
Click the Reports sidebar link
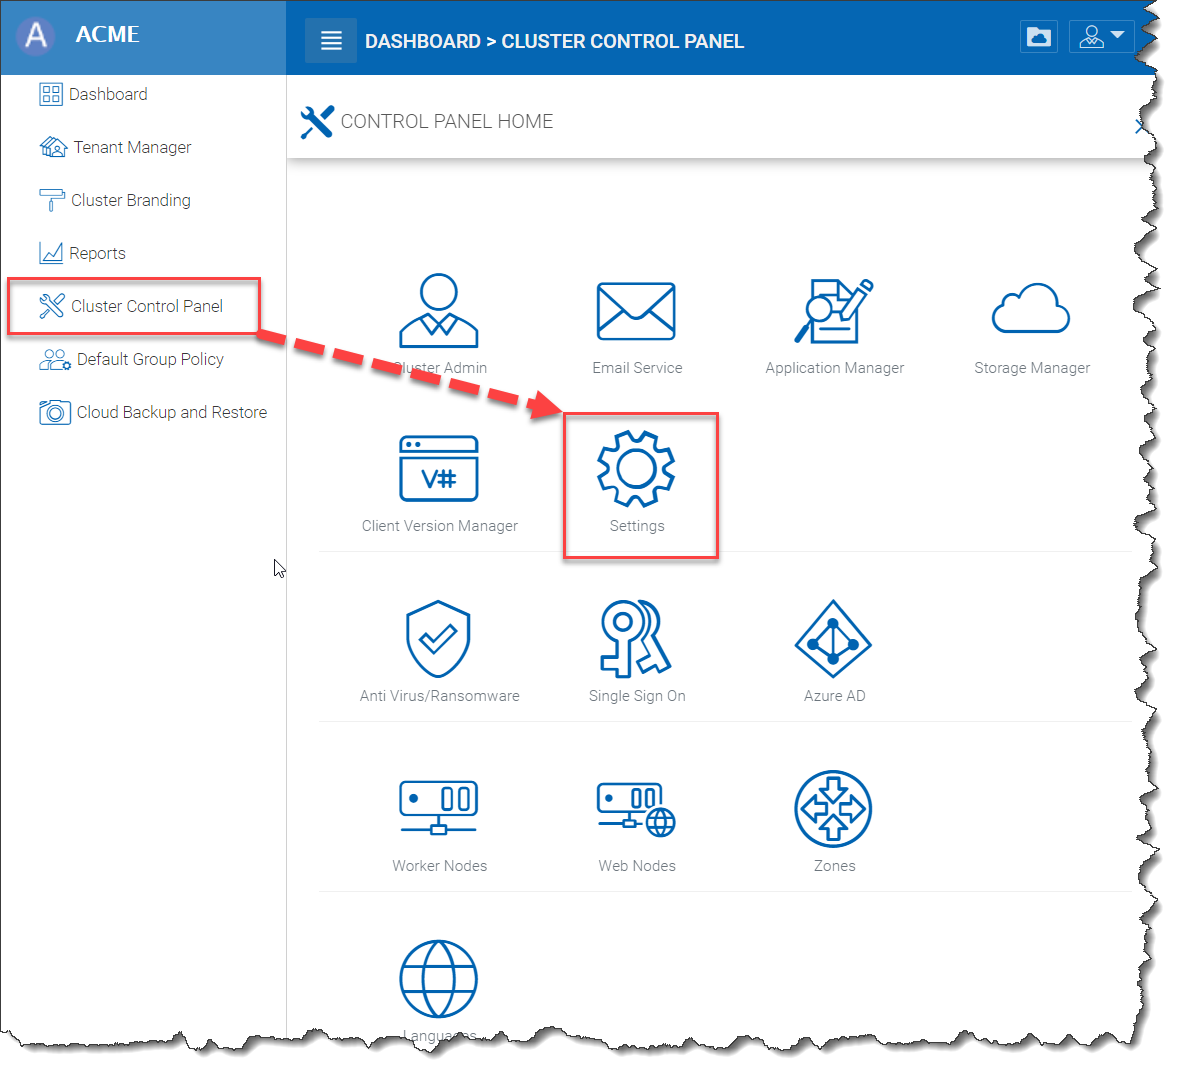pos(97,253)
